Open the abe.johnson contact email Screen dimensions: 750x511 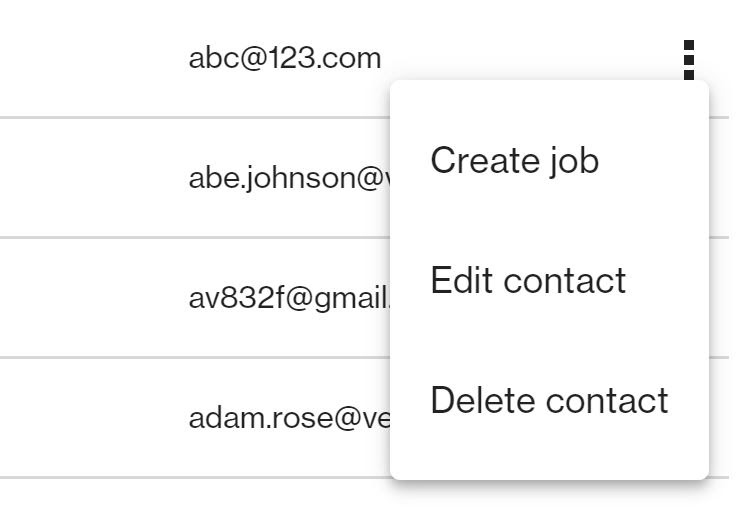click(x=289, y=179)
